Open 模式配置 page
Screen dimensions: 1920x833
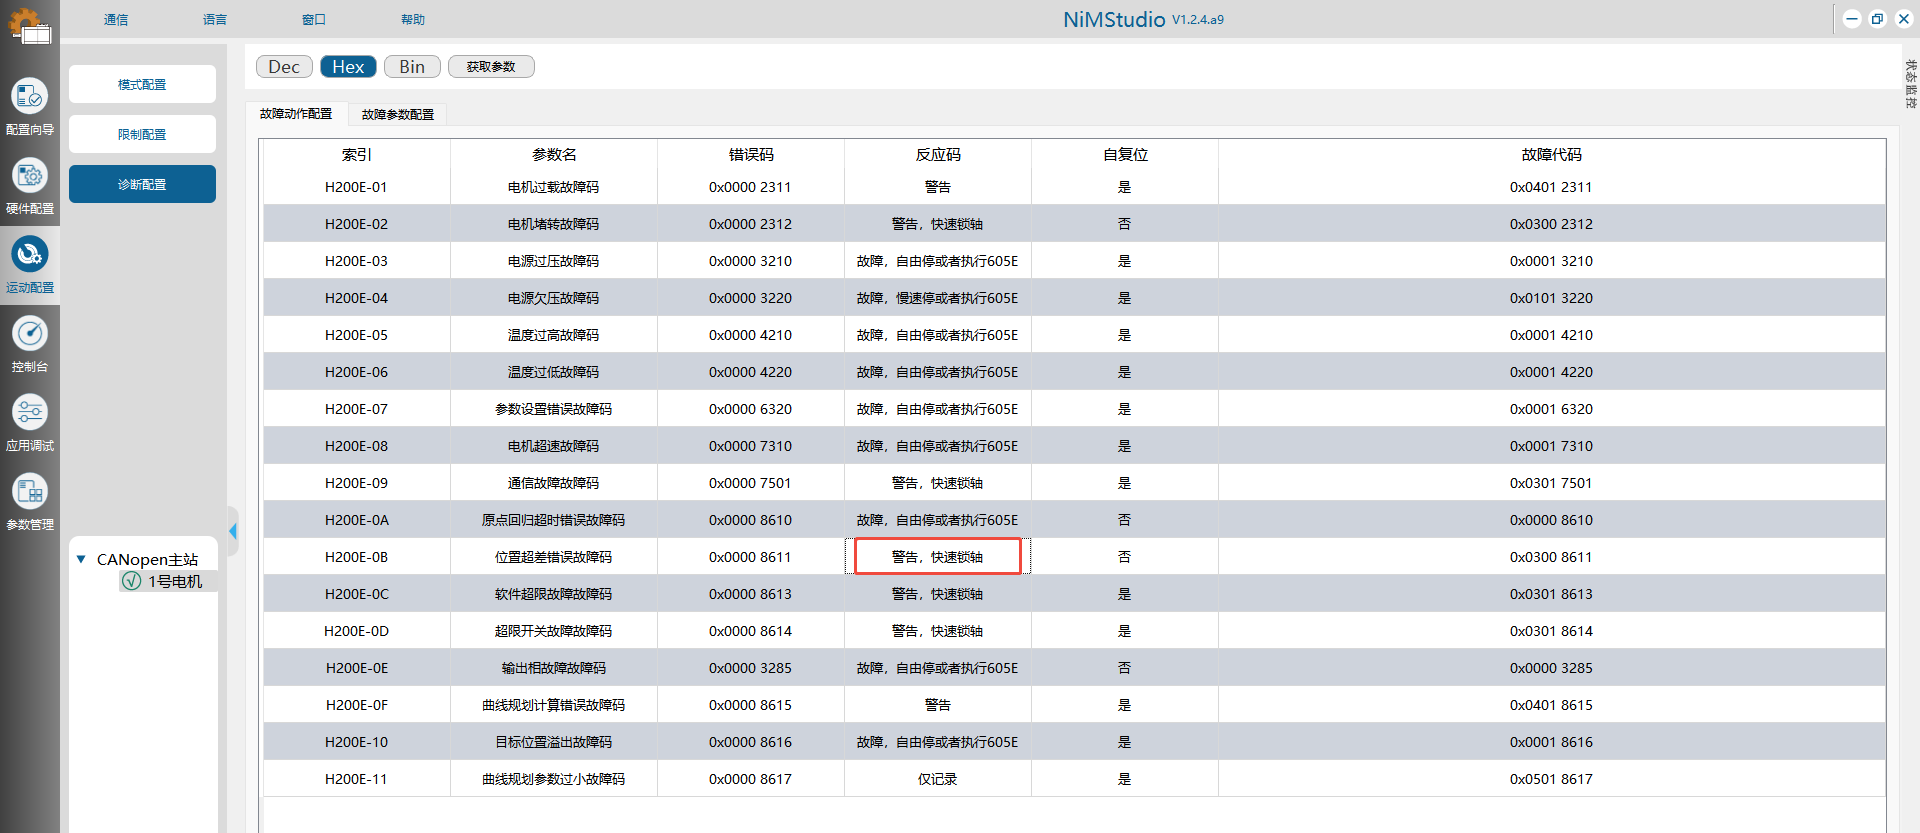tap(142, 84)
